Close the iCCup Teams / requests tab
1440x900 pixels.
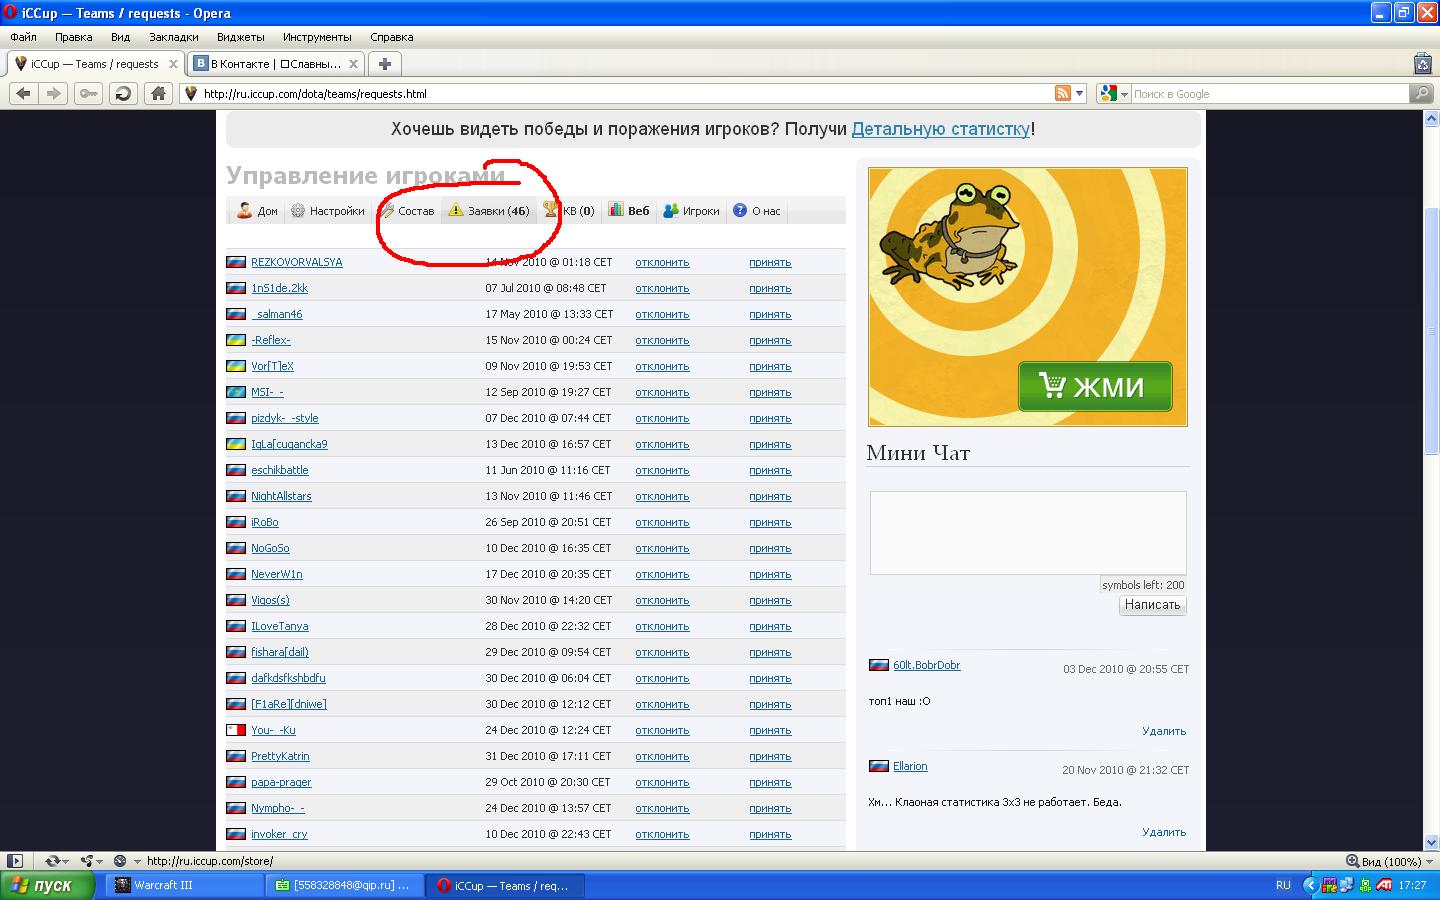[173, 63]
